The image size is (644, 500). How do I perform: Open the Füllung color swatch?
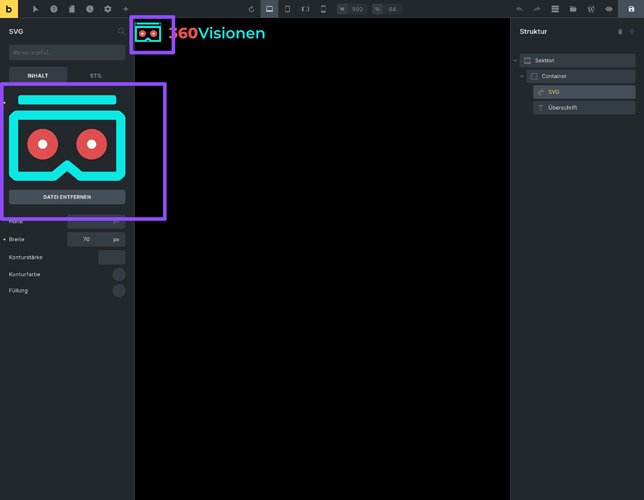pos(119,291)
